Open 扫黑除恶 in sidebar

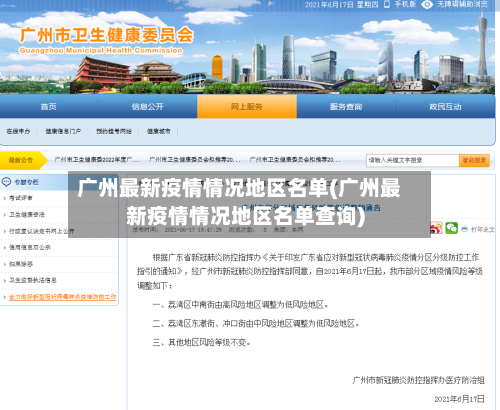click(x=21, y=264)
